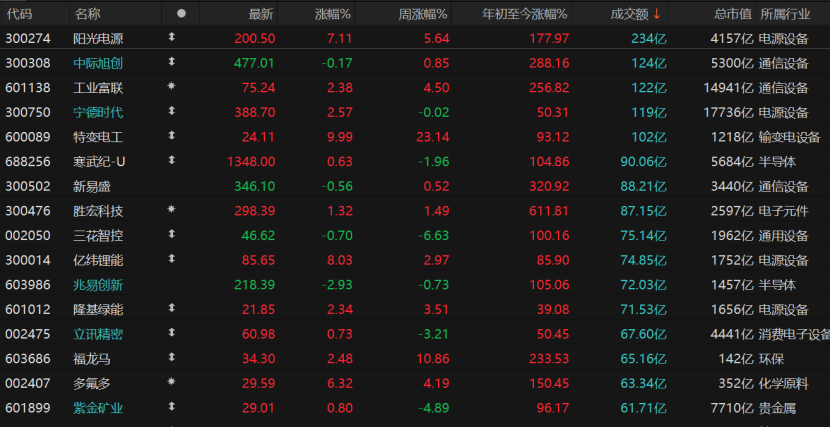Click the marker icon beside 紫金矿业

171,407
